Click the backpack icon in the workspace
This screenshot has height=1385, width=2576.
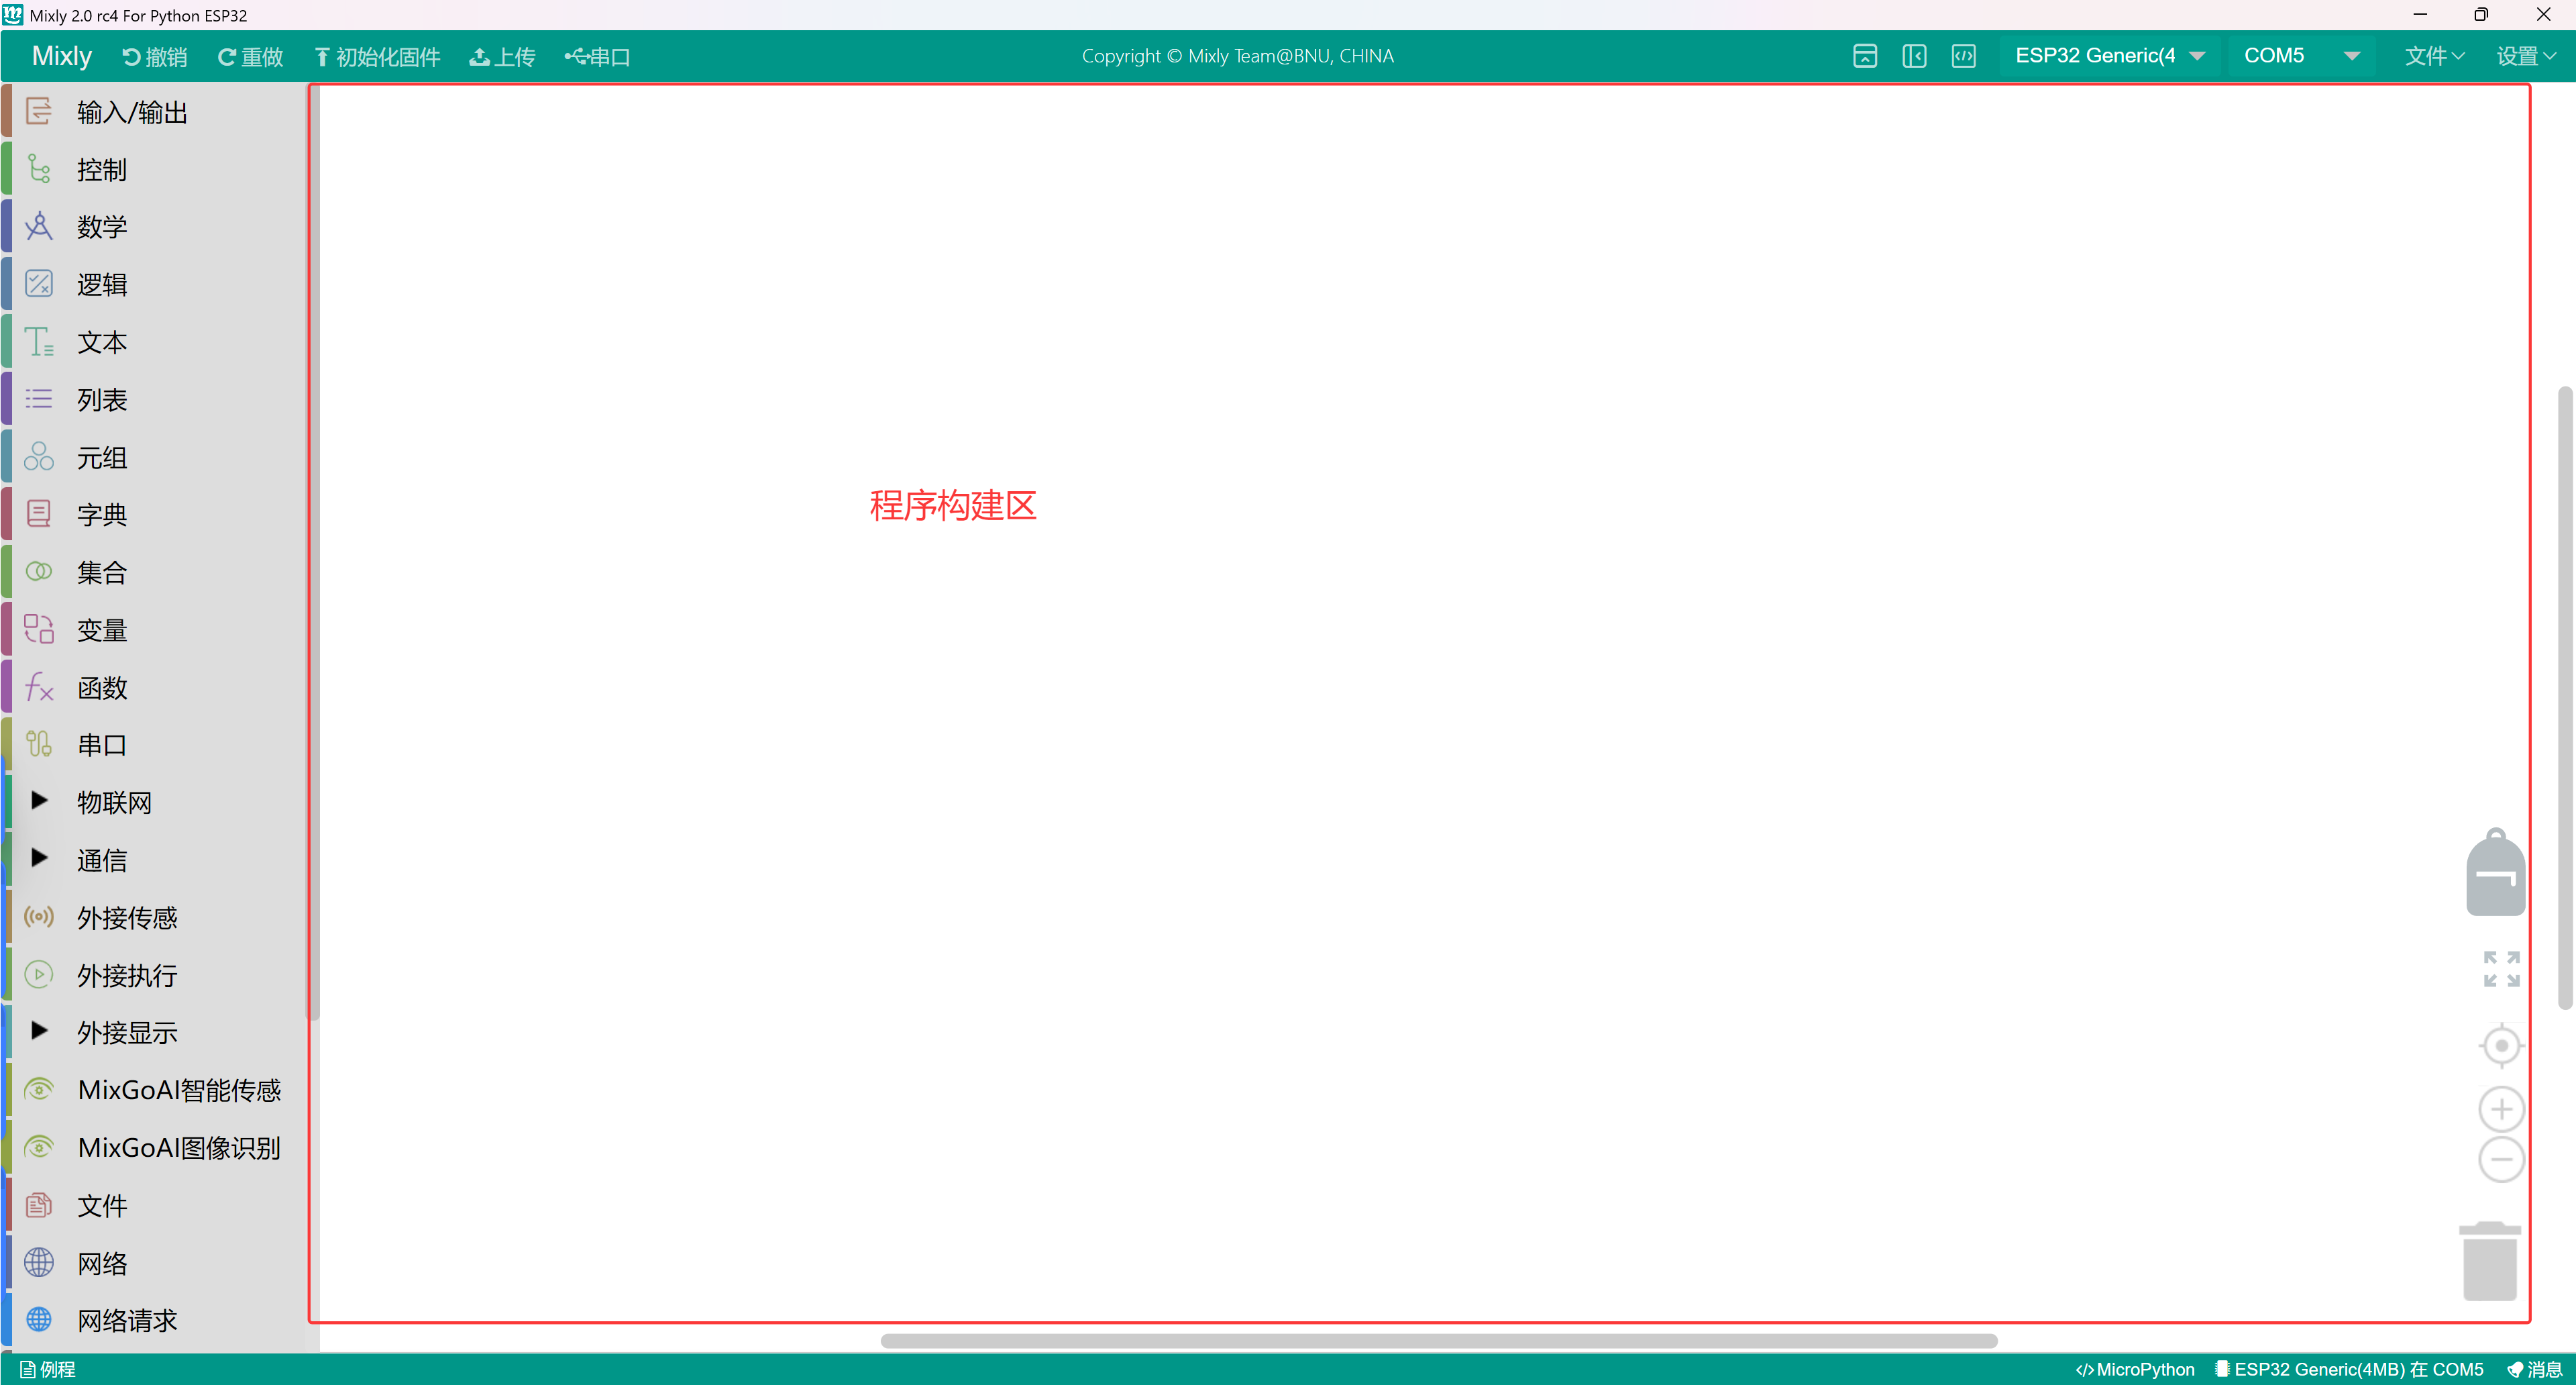click(x=2494, y=872)
